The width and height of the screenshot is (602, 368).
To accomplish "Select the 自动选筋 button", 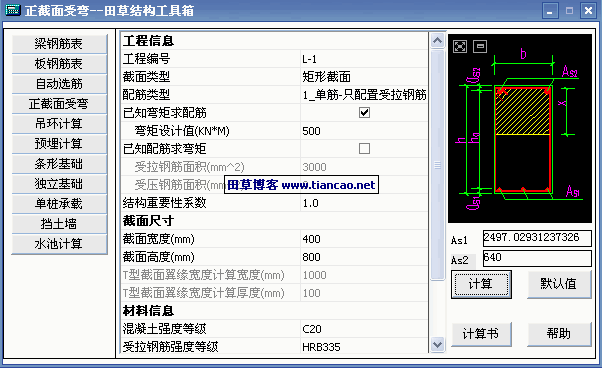I will pyautogui.click(x=59, y=84).
